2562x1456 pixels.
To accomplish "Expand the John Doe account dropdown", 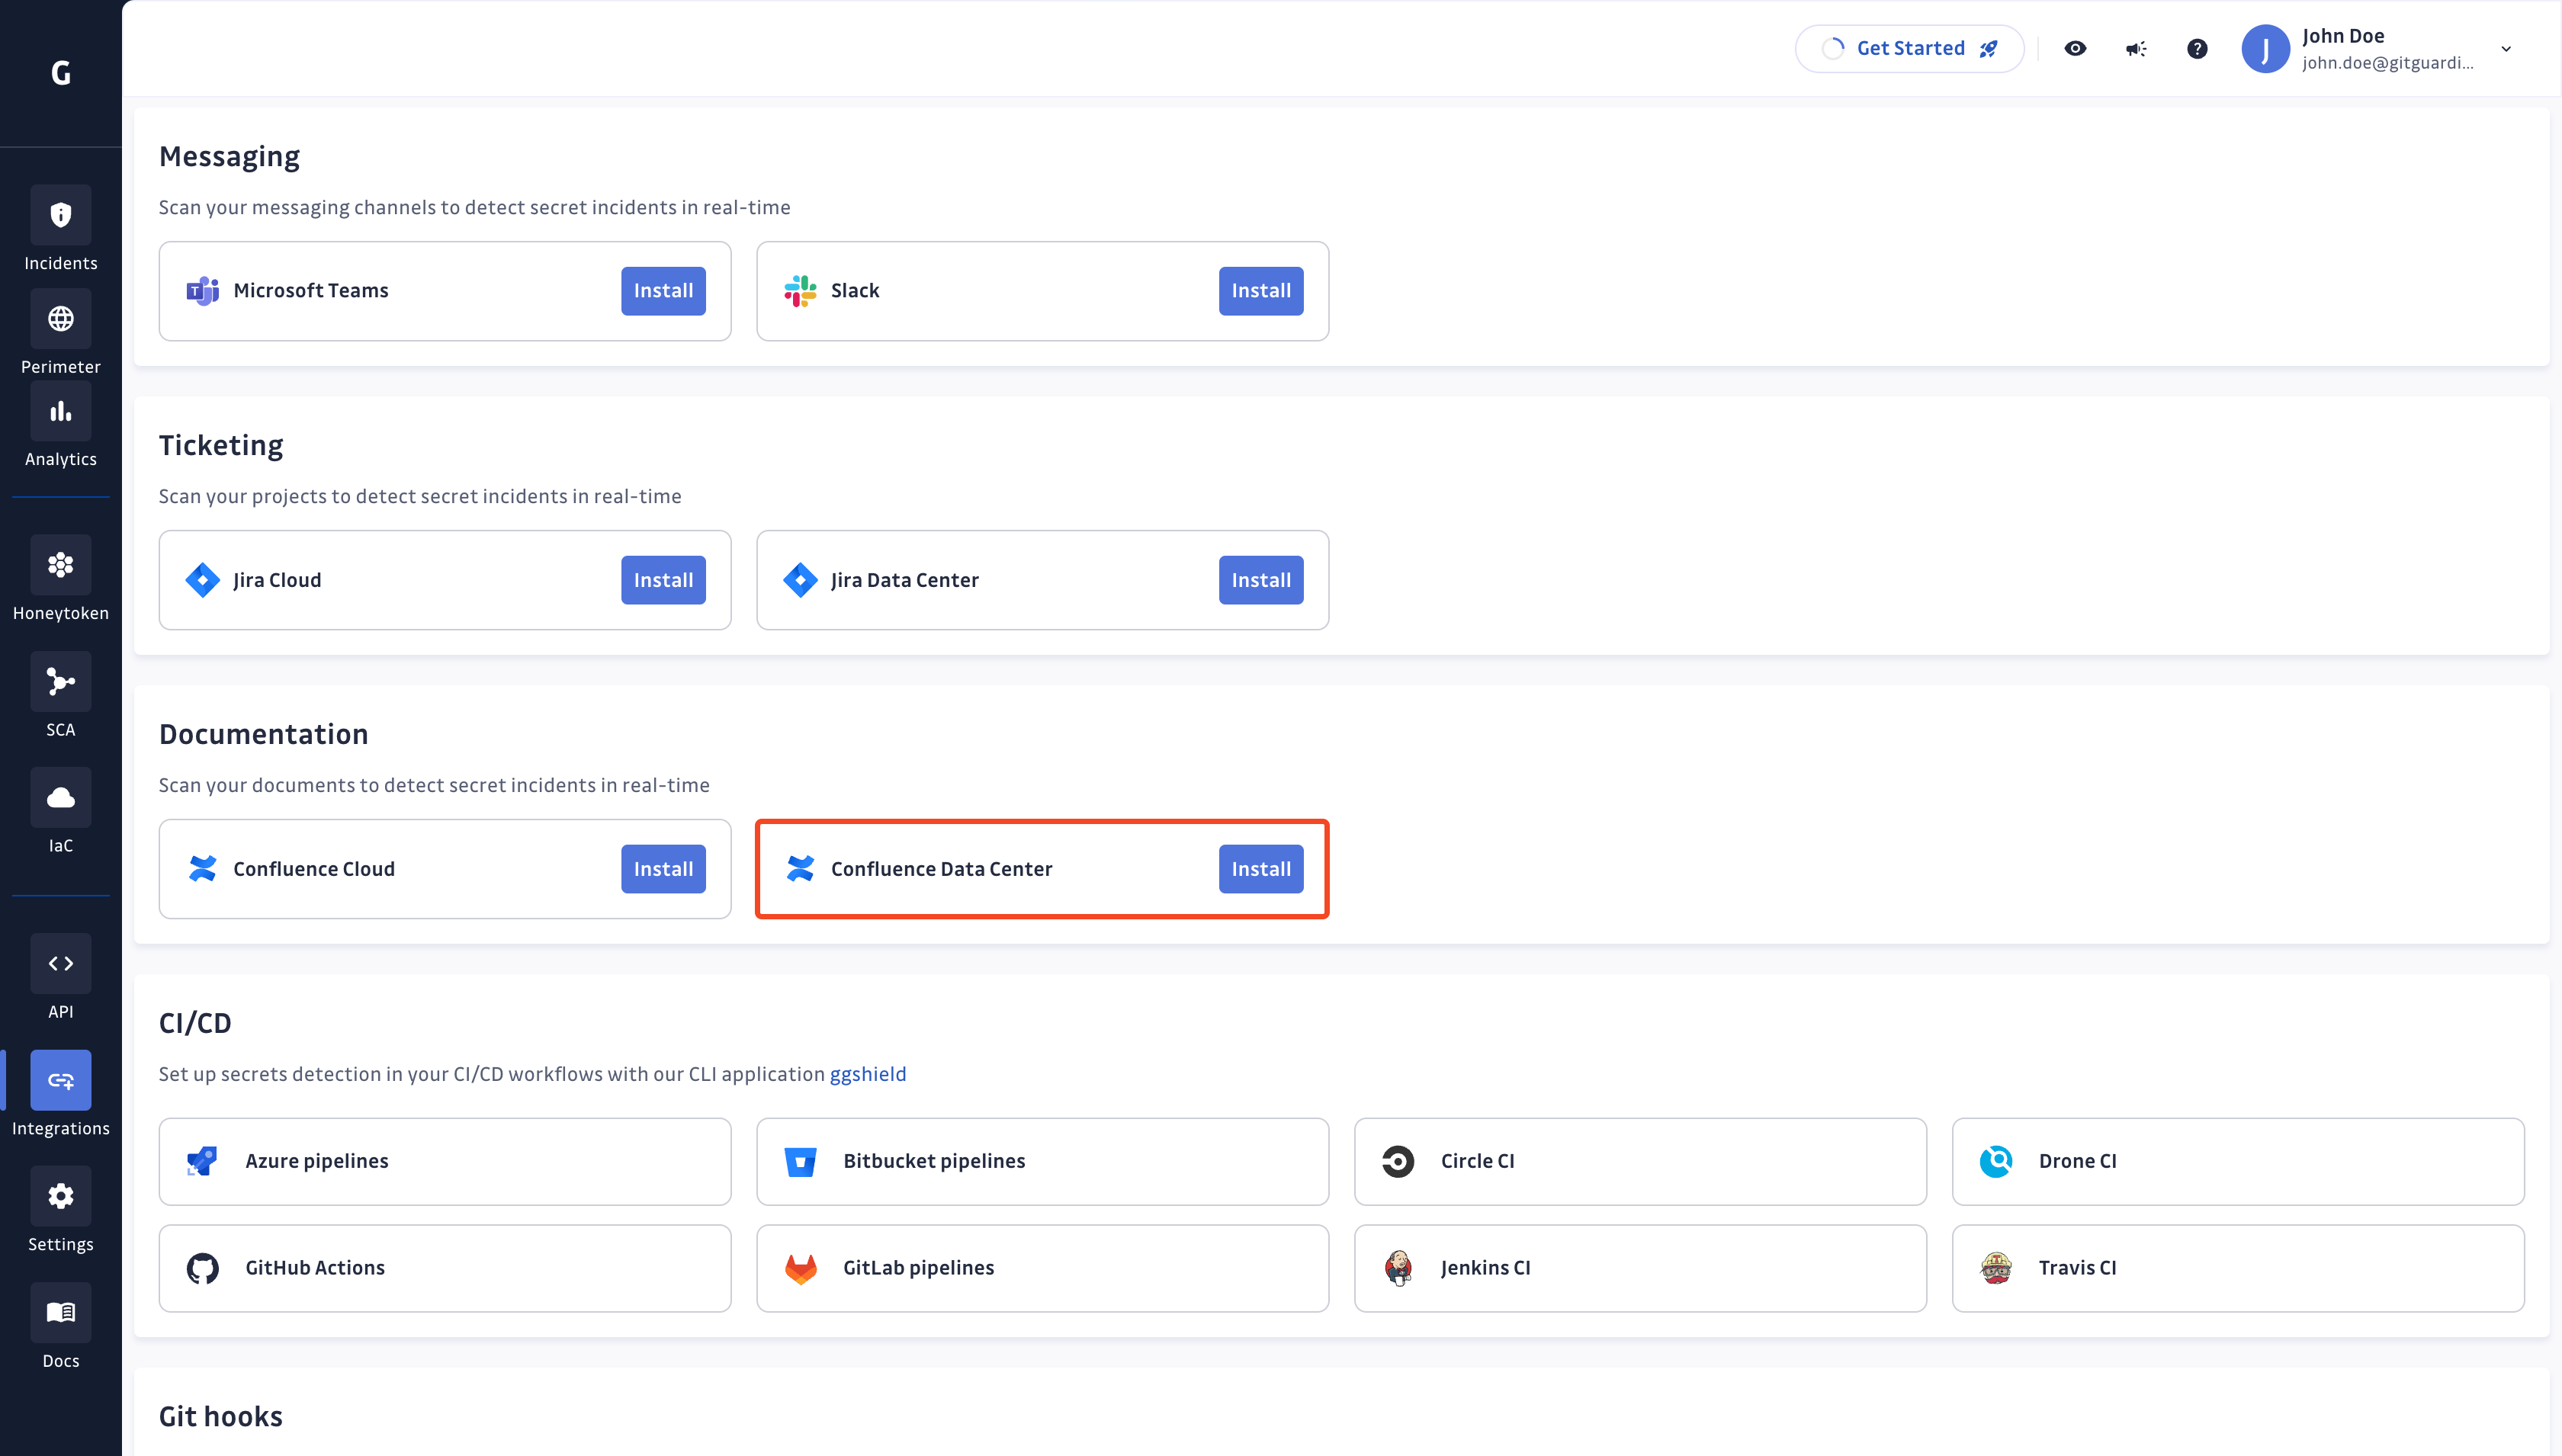I will [2506, 48].
